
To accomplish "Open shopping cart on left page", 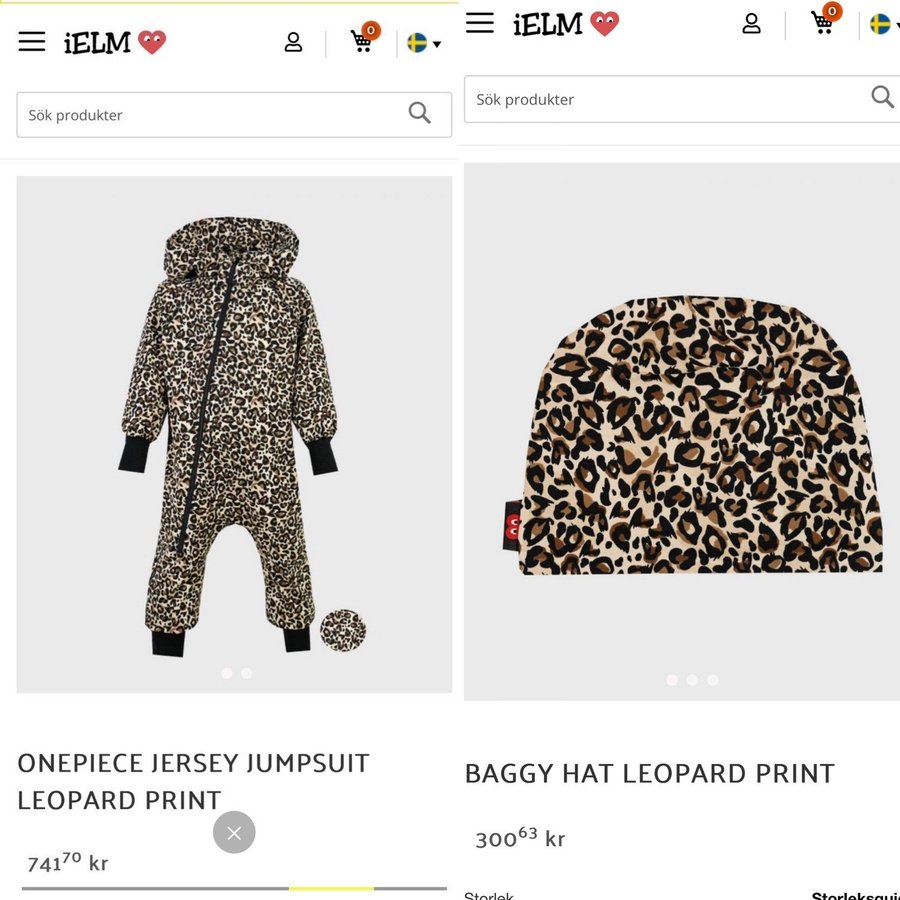I will (x=362, y=41).
